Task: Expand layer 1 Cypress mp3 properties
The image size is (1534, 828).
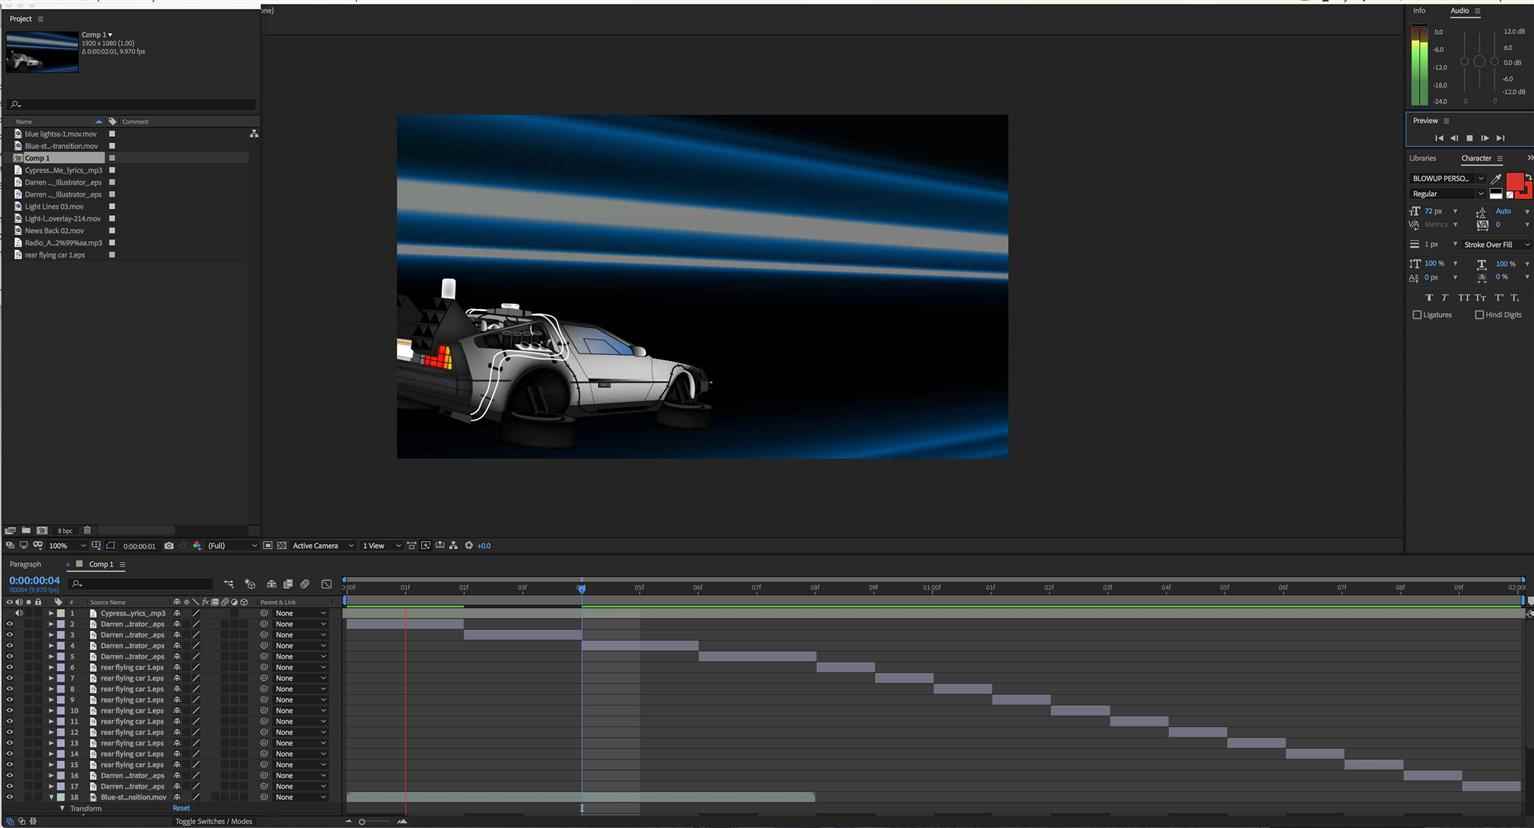Action: (51, 613)
